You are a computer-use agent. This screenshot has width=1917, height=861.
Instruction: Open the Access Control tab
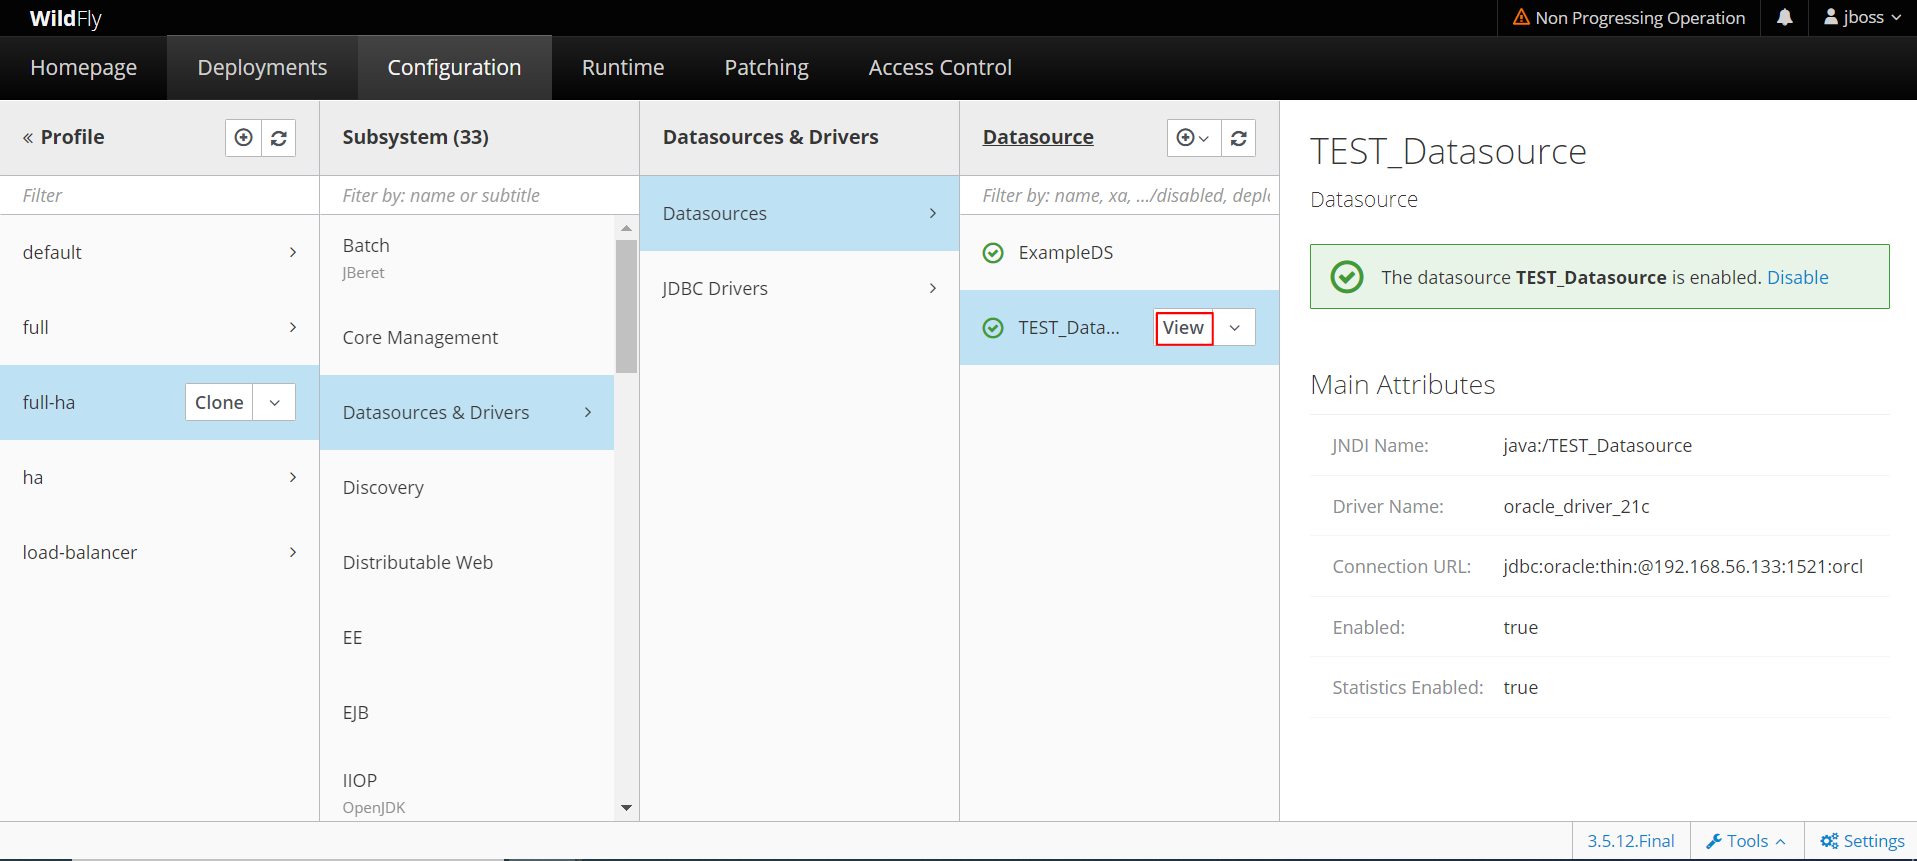(x=940, y=68)
